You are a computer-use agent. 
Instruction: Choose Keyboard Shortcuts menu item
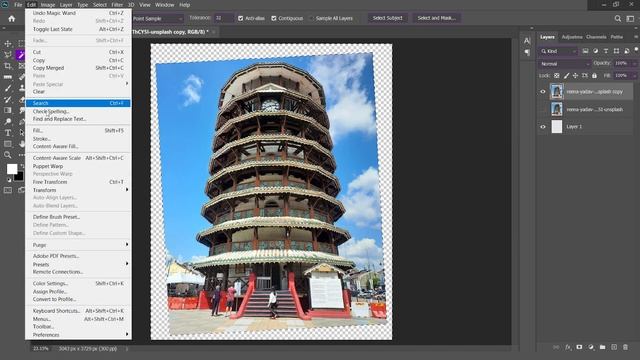[x=78, y=311]
